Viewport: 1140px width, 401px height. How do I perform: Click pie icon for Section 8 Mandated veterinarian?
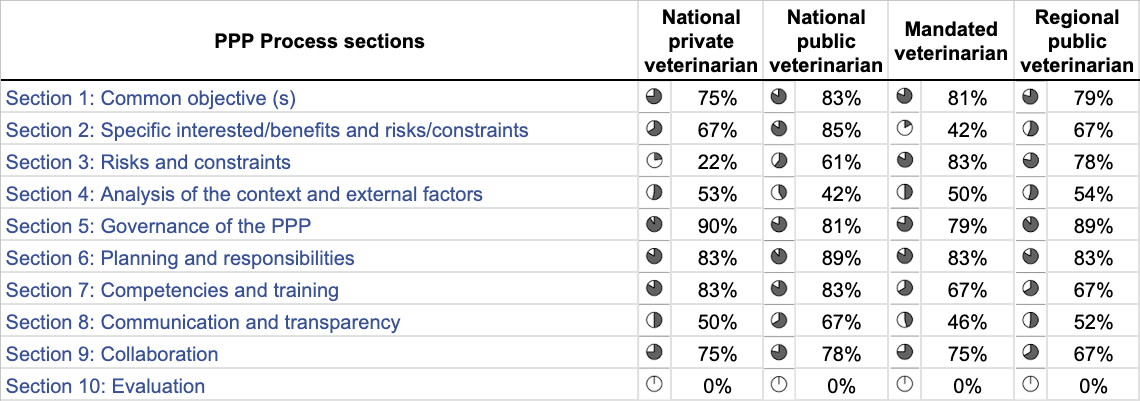904,322
